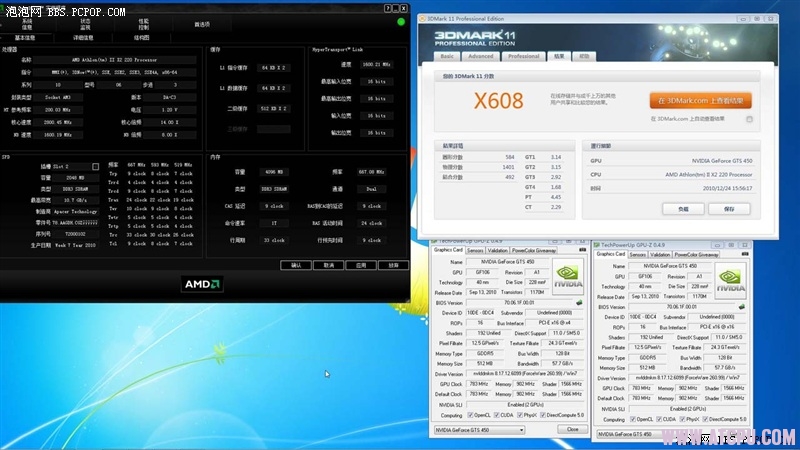Viewport: 800px width, 450px height.
Task: Click the GT1 3.14 result row in 3DMark
Action: pyautogui.click(x=544, y=157)
